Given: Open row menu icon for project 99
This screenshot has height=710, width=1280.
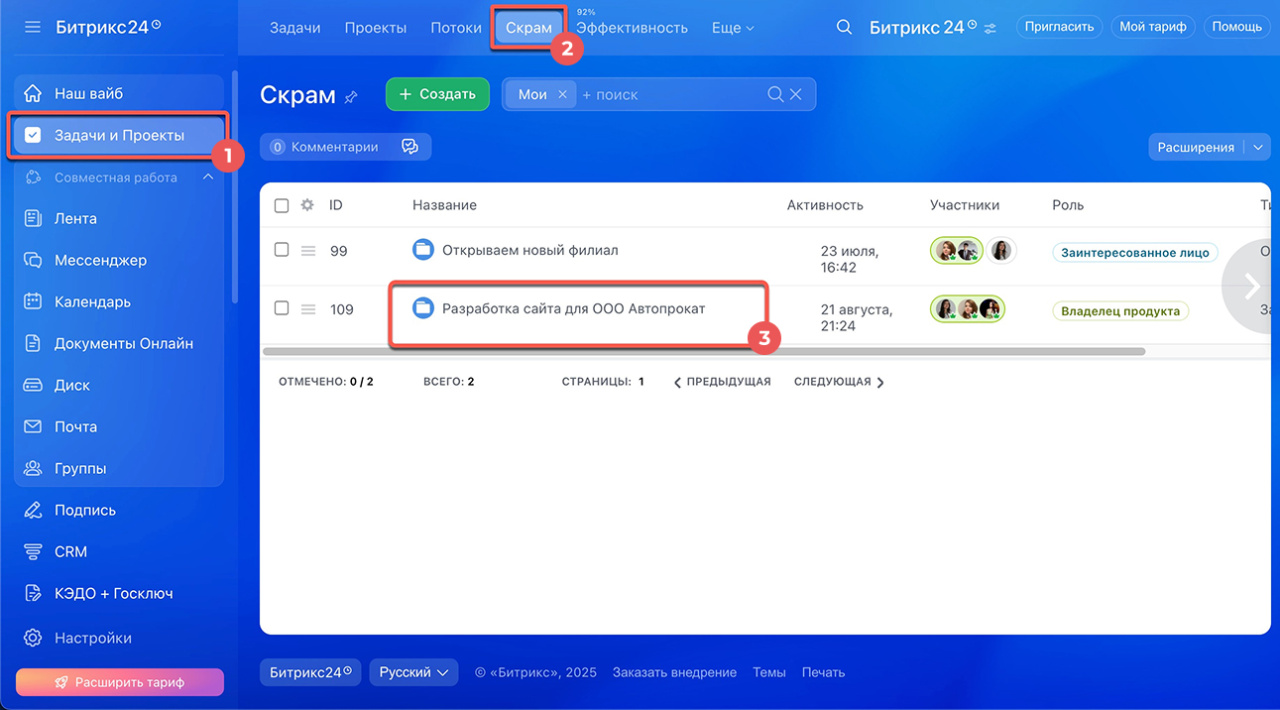Looking at the screenshot, I should pyautogui.click(x=309, y=250).
